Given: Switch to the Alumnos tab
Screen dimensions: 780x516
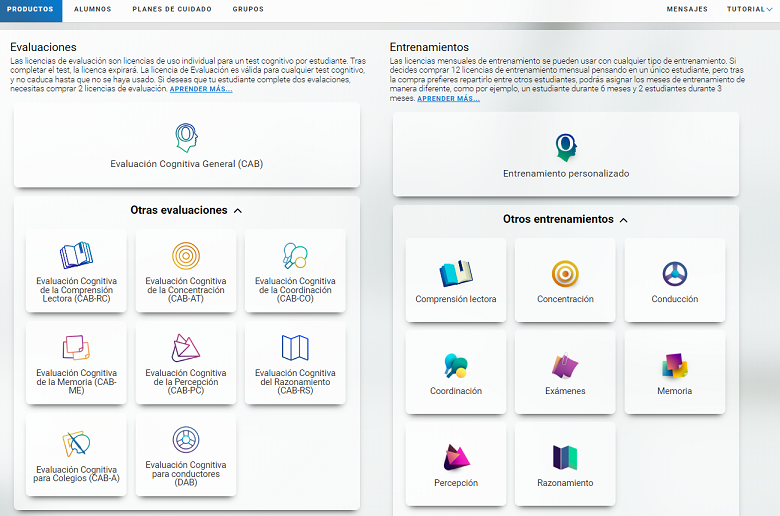Looking at the screenshot, I should [x=92, y=9].
